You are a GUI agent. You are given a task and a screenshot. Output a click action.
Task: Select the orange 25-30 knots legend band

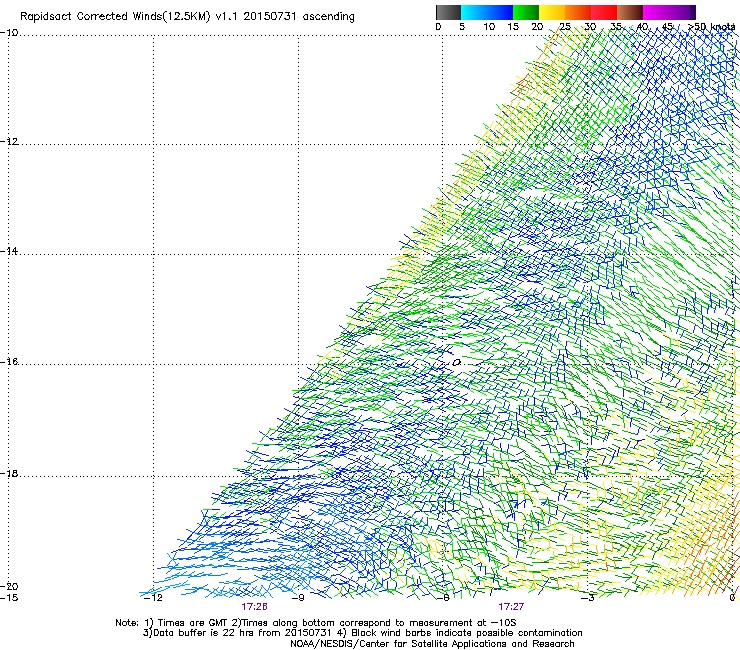click(578, 12)
